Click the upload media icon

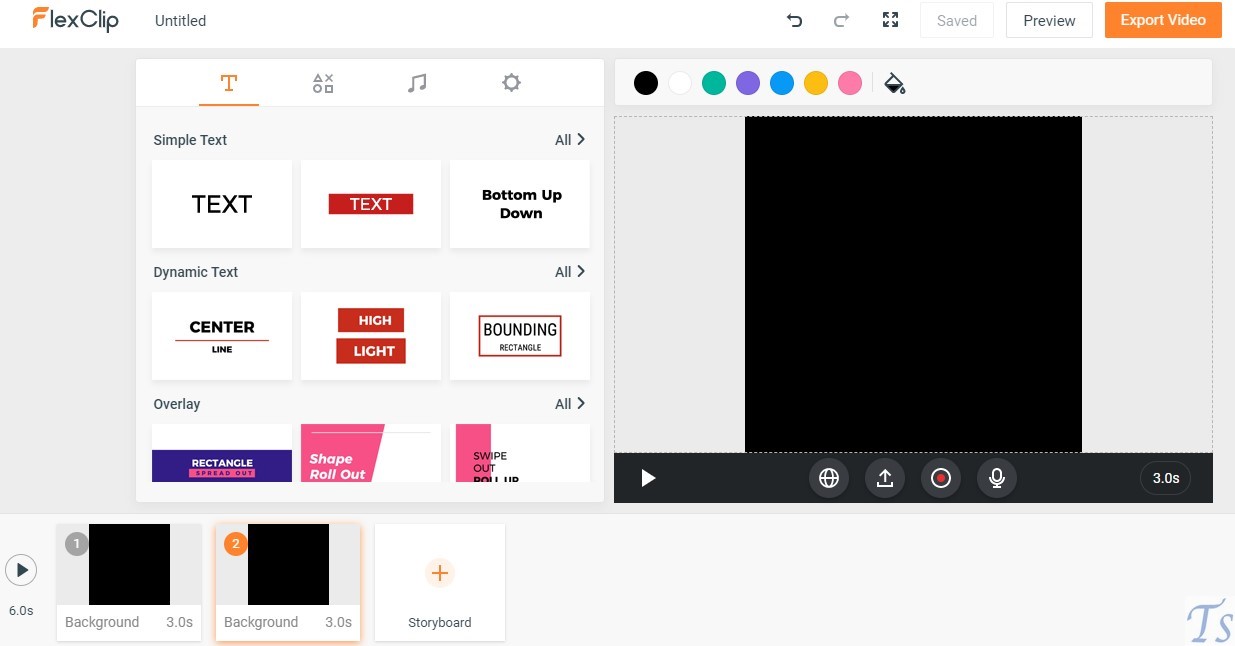(885, 478)
